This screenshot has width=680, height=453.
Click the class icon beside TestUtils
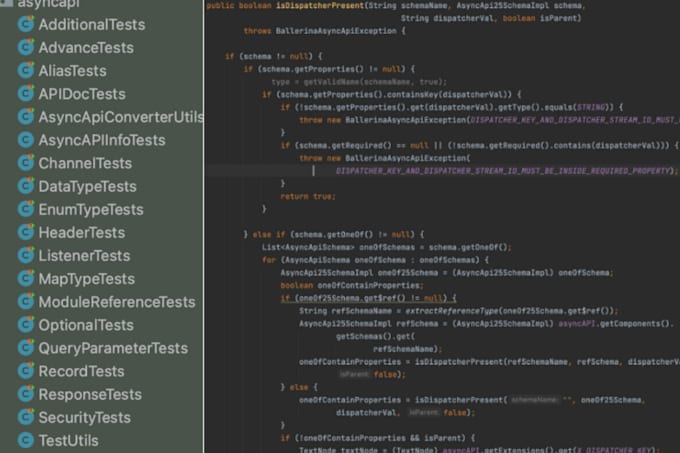point(26,440)
